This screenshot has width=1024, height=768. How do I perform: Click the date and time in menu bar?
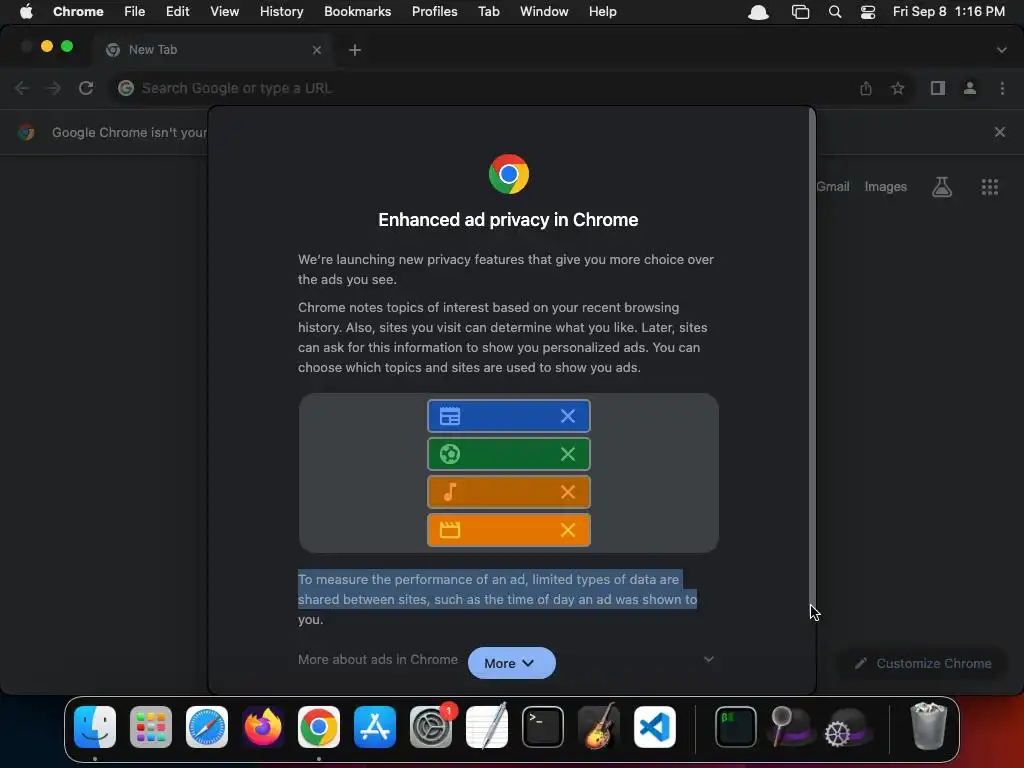(948, 12)
